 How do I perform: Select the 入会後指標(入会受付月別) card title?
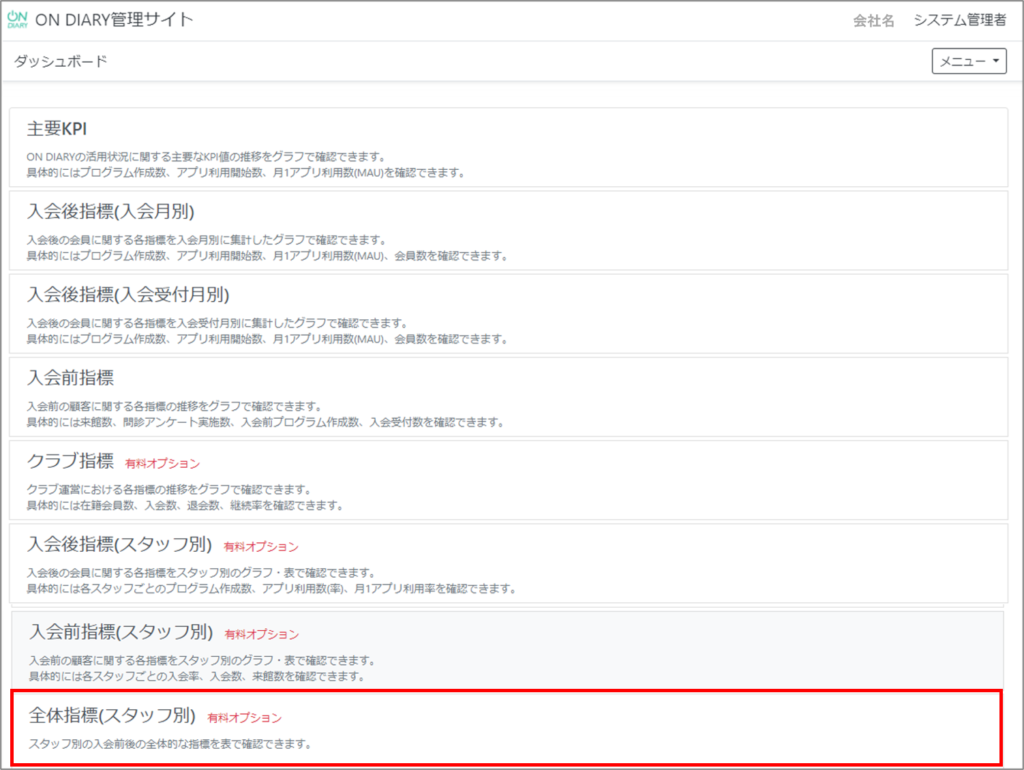pyautogui.click(x=128, y=294)
